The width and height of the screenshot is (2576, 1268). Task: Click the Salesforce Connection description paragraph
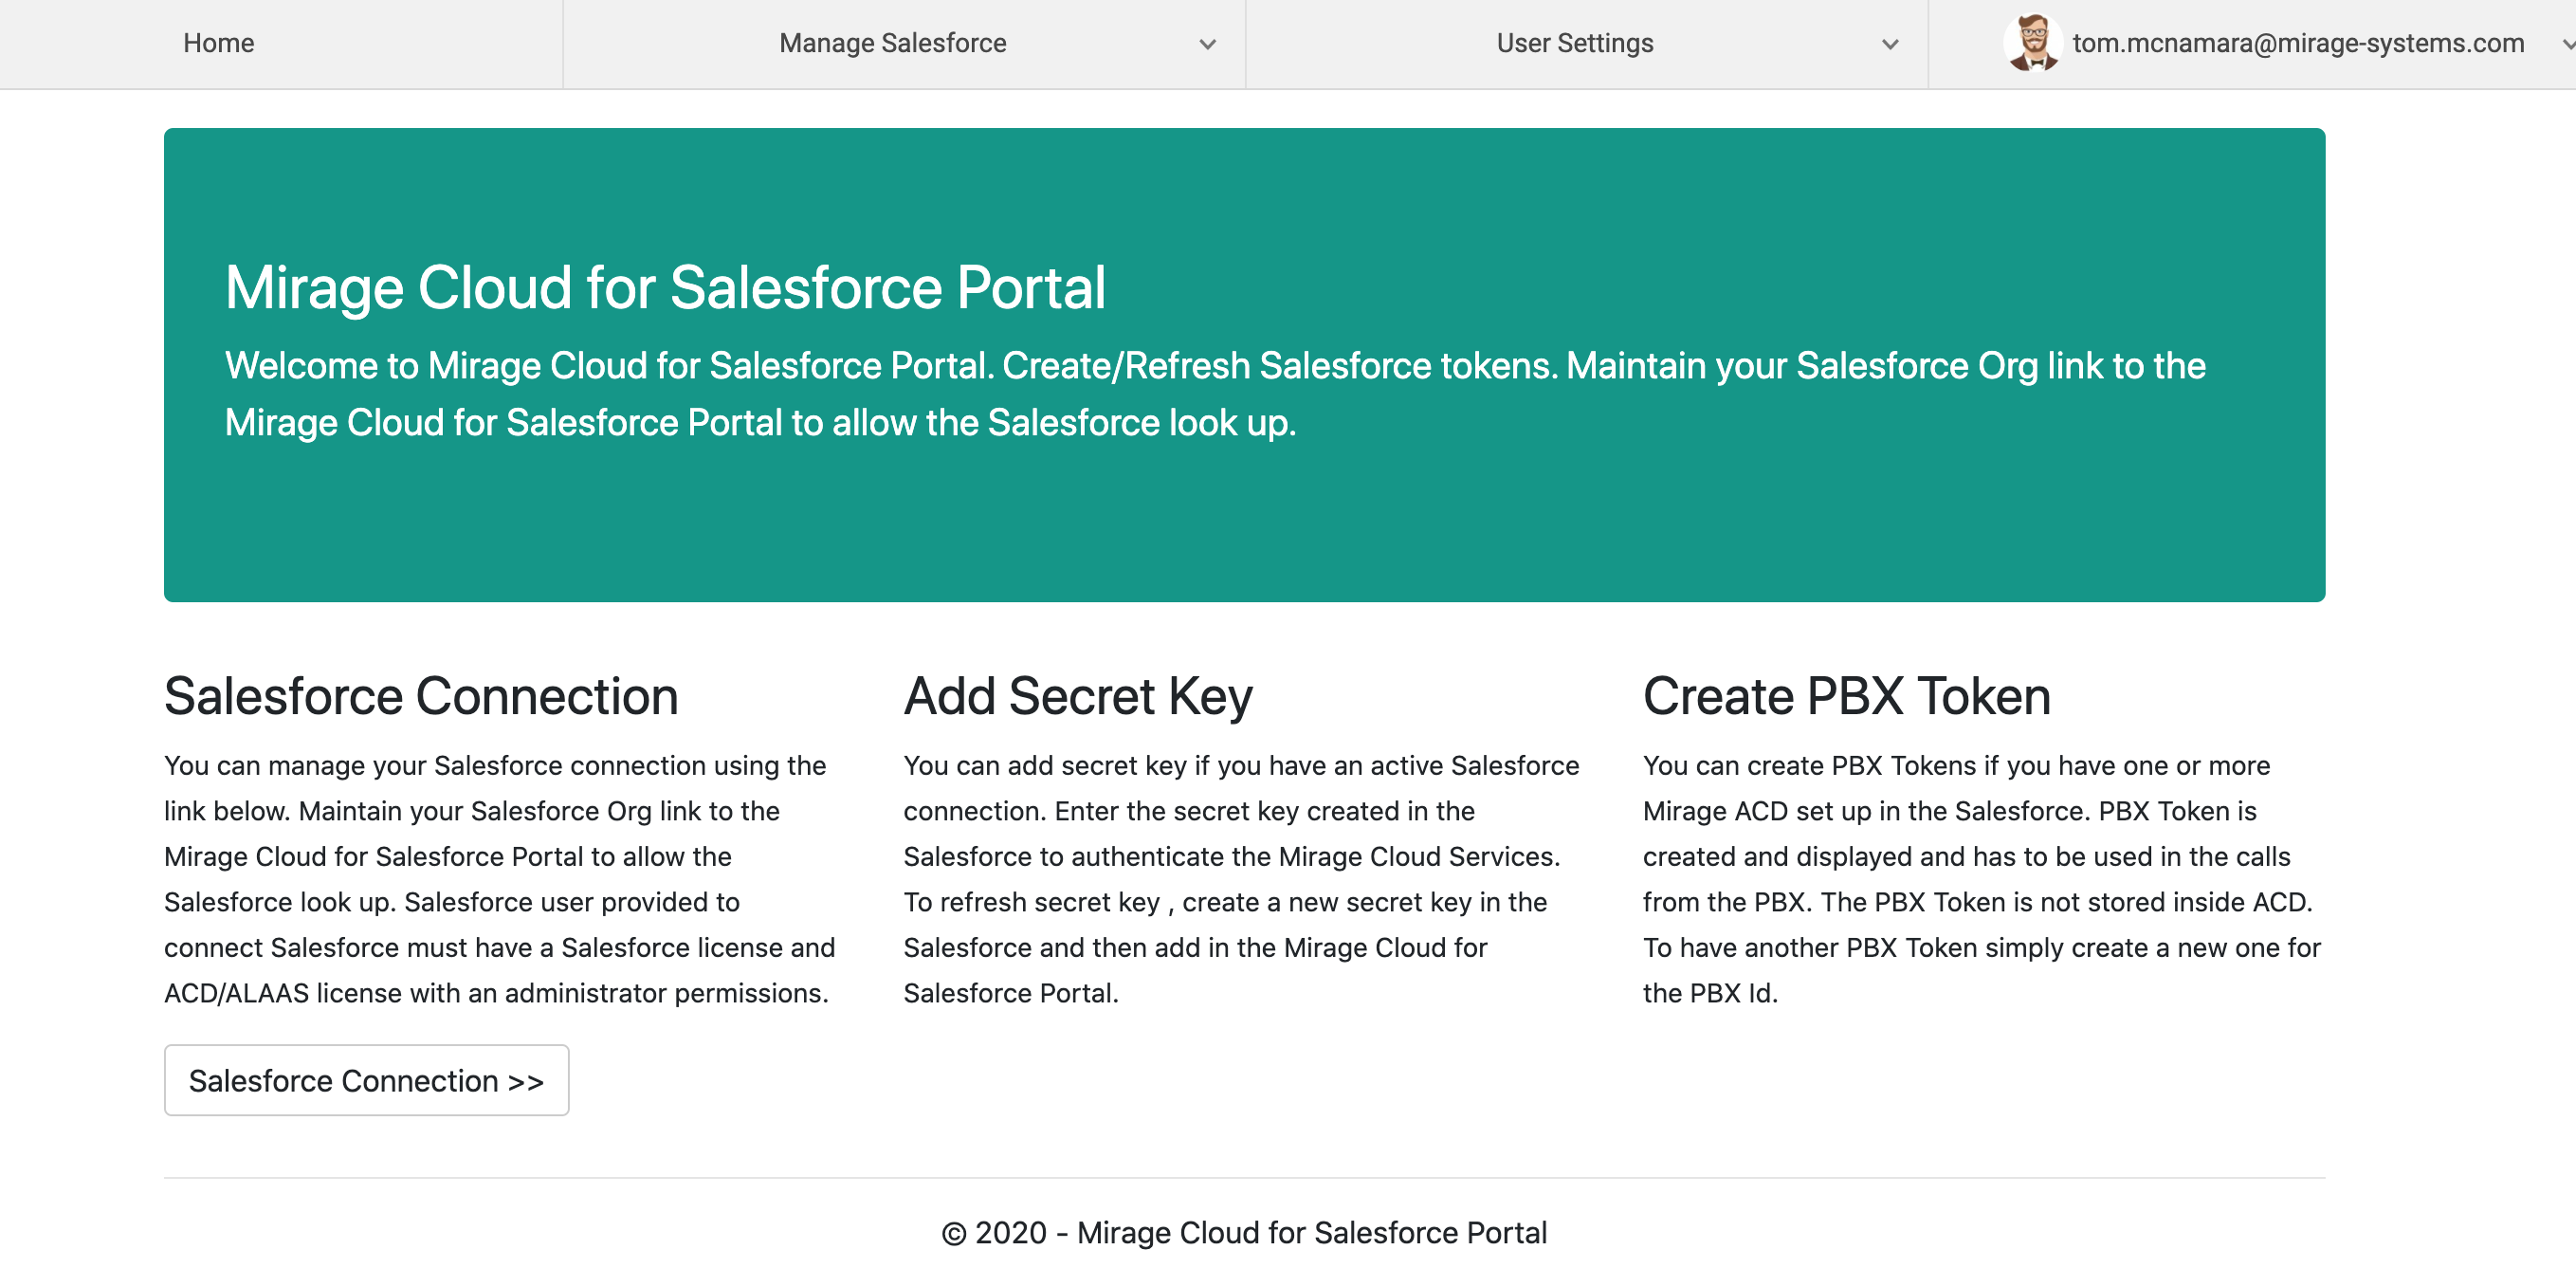[x=500, y=879]
